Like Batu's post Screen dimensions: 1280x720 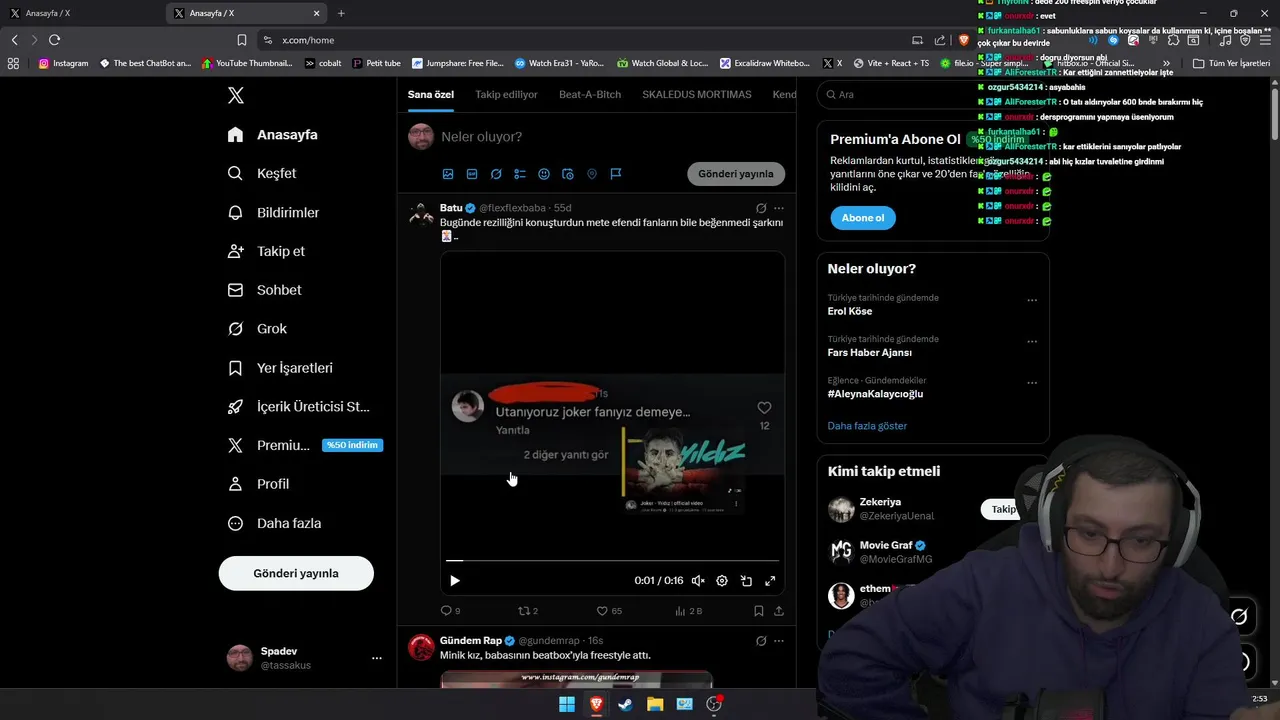608,611
